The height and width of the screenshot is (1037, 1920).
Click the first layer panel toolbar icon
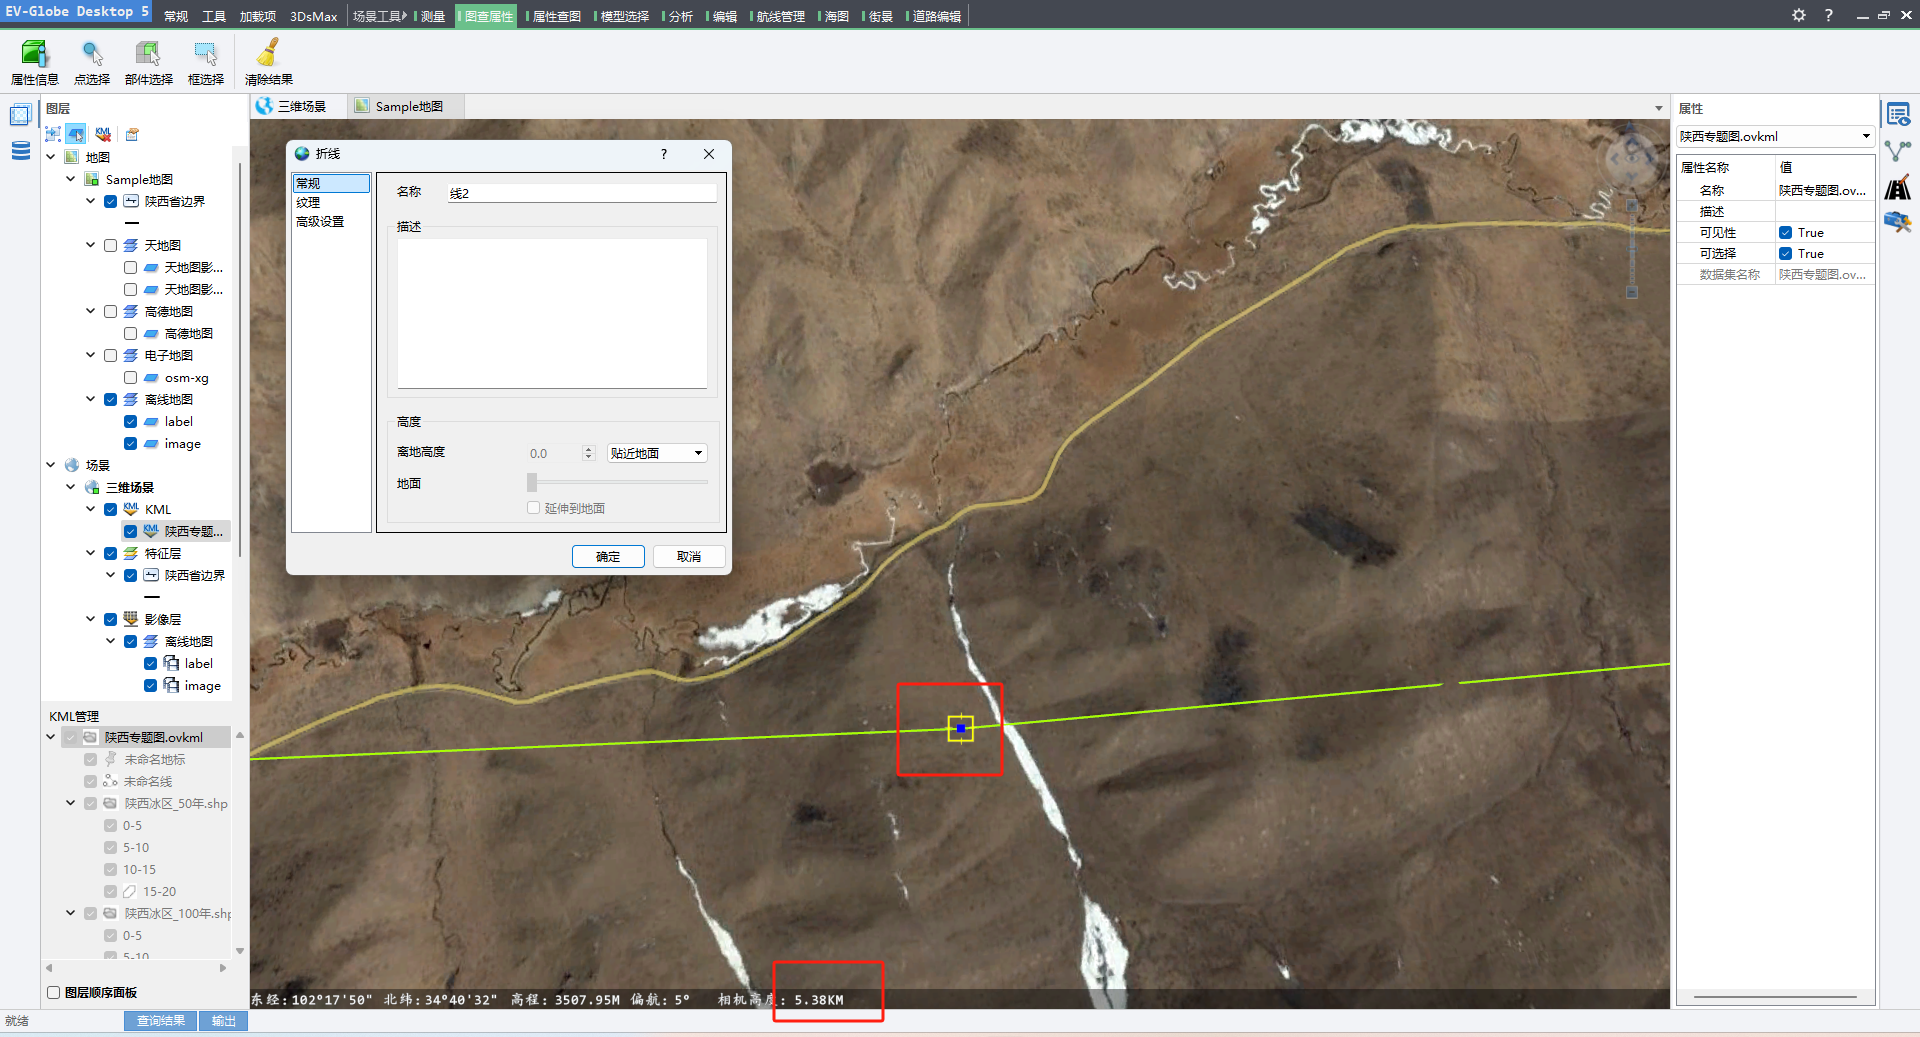[53, 134]
